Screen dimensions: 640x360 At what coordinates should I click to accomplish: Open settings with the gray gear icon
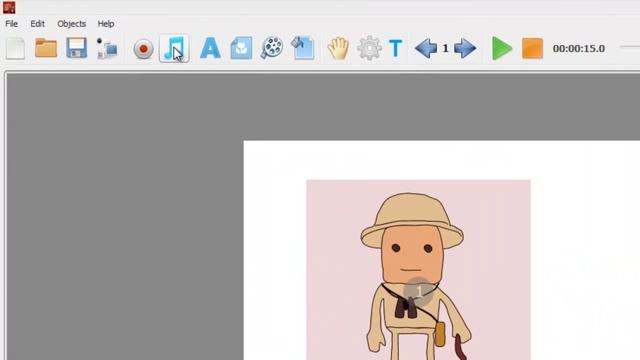click(x=369, y=48)
